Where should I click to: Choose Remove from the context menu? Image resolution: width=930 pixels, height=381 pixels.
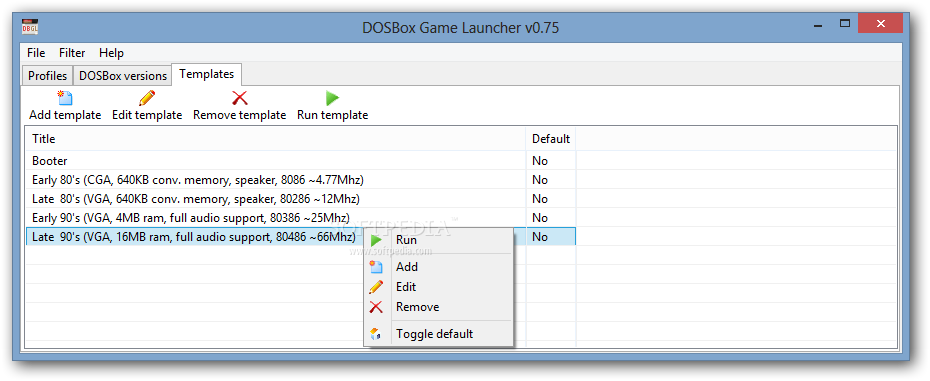tap(438, 307)
